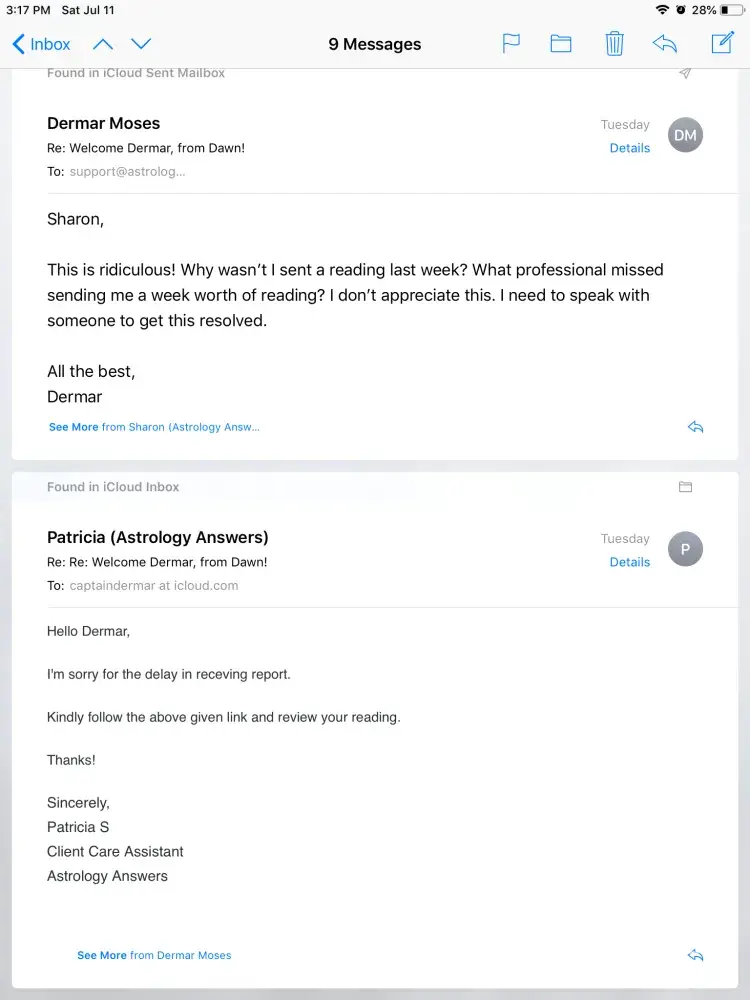
Task: Move message using the folder icon
Action: 561,44
